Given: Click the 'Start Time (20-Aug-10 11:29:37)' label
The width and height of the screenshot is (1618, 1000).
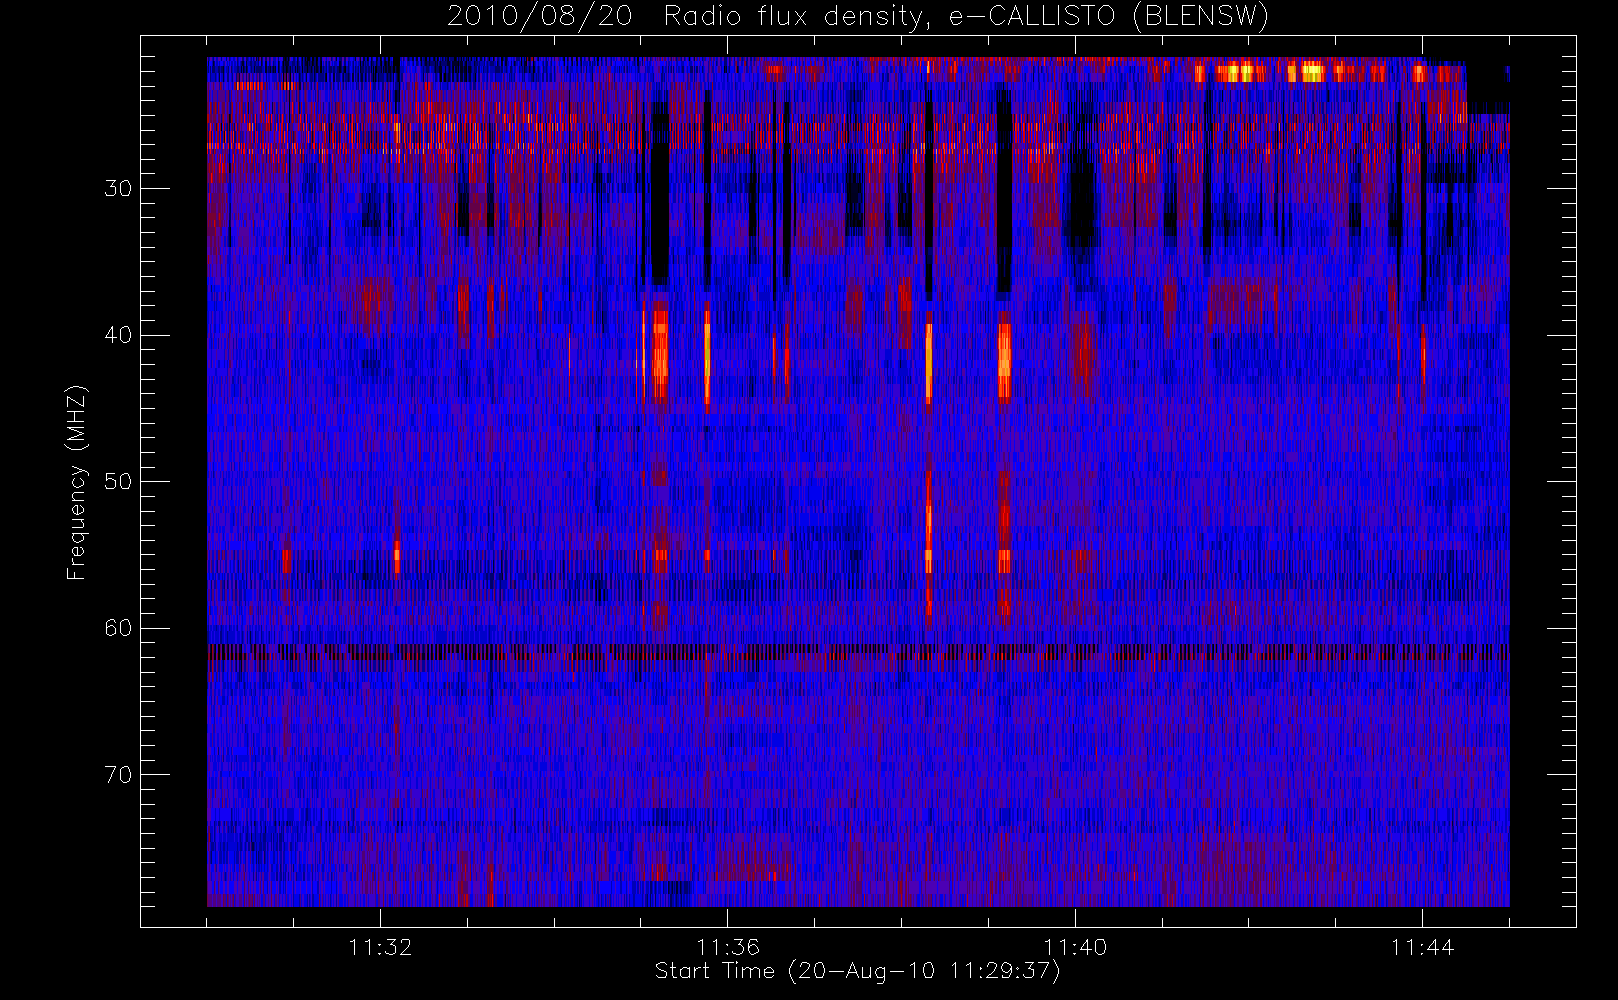Looking at the screenshot, I should [x=858, y=971].
